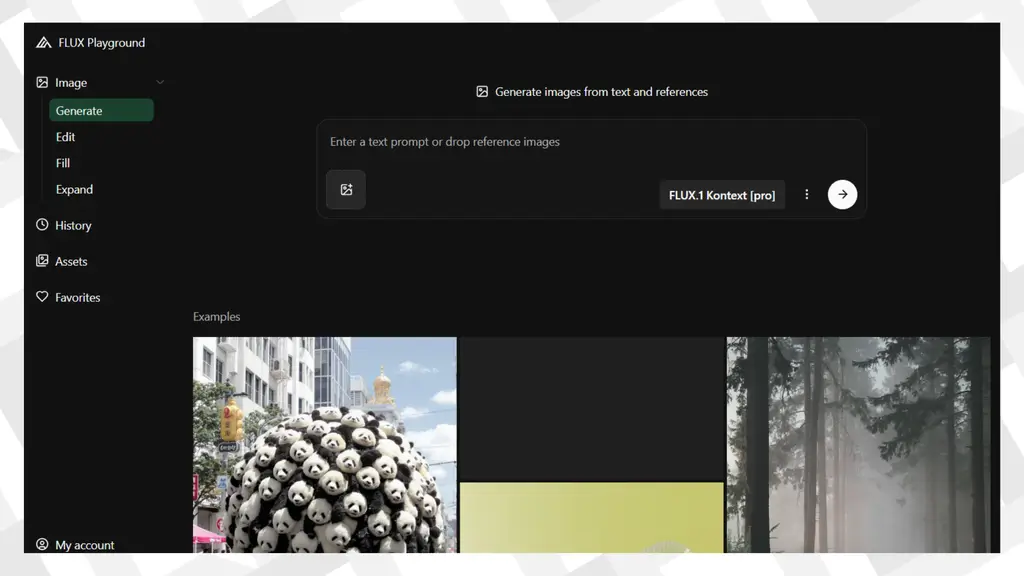Select Fill in the Image menu

tap(62, 163)
